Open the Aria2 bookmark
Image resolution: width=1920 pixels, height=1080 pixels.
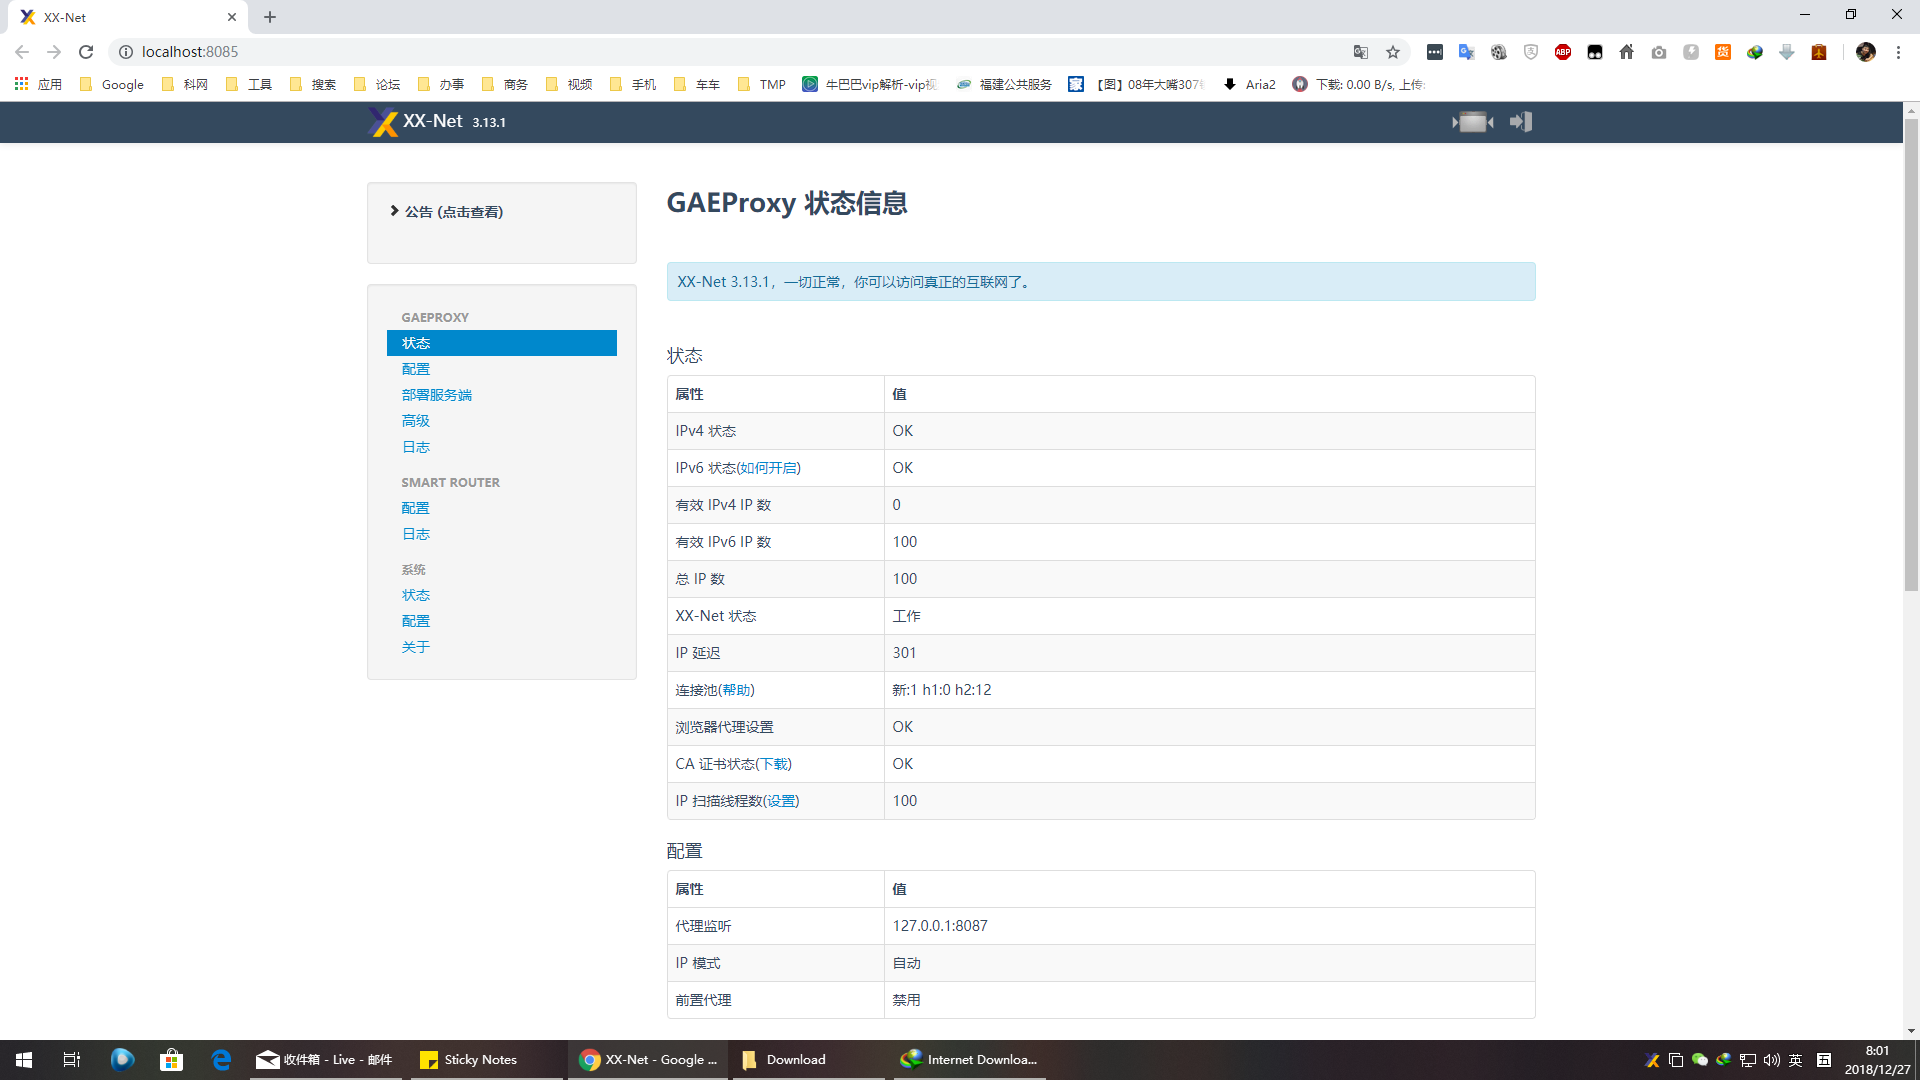[x=1249, y=85]
